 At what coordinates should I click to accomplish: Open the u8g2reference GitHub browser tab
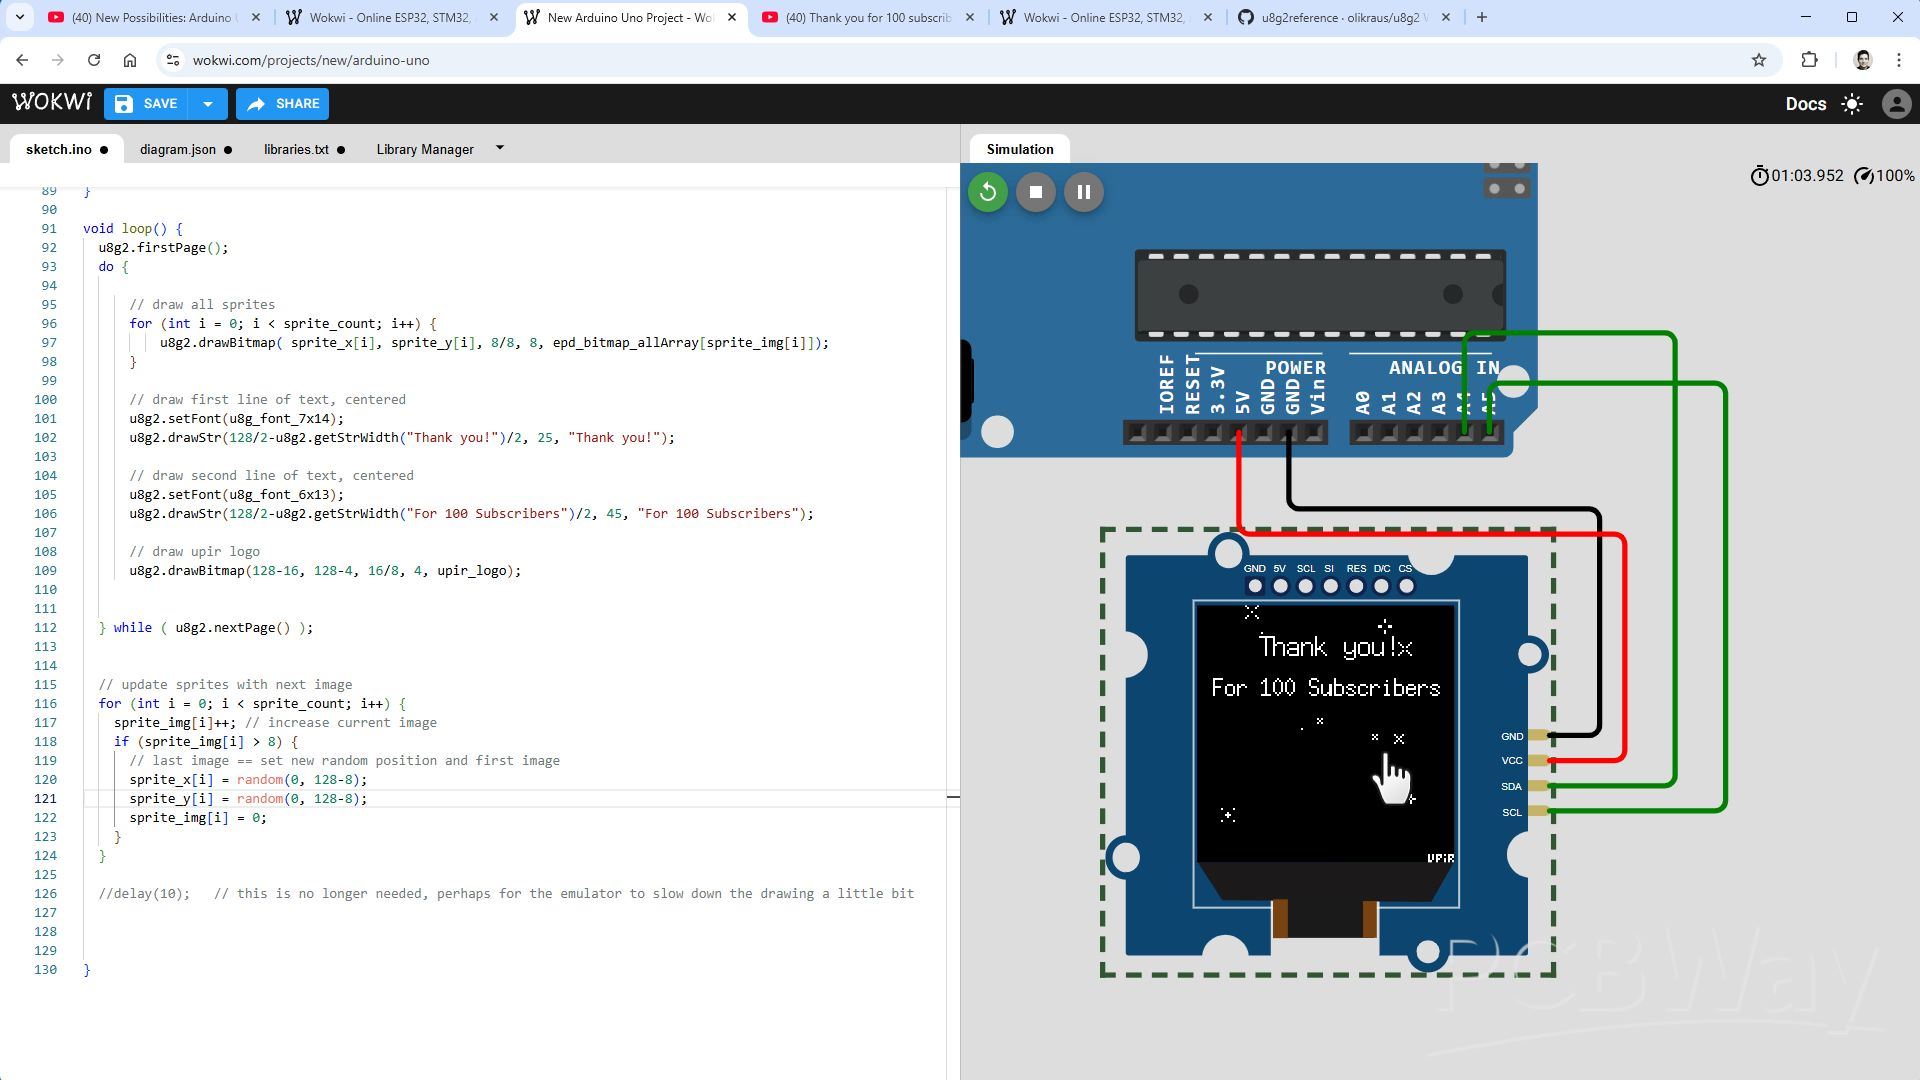(1339, 17)
